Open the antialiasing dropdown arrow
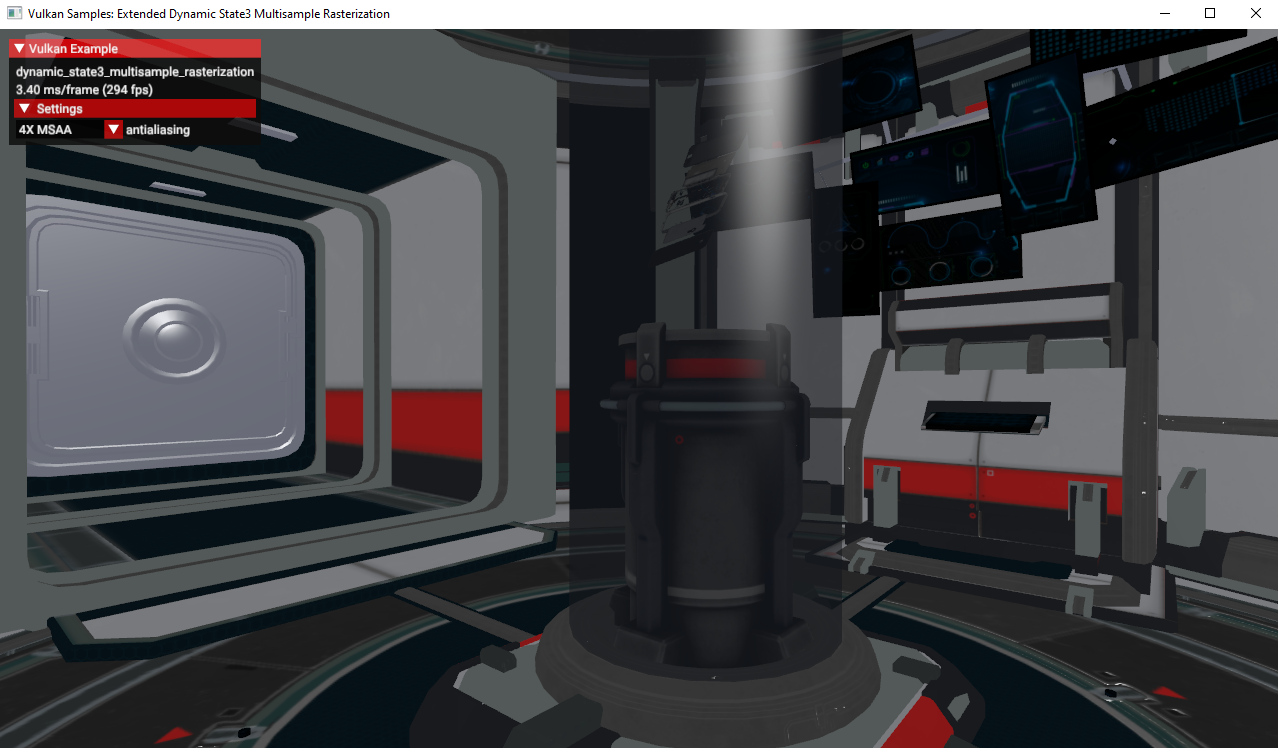 pos(114,130)
